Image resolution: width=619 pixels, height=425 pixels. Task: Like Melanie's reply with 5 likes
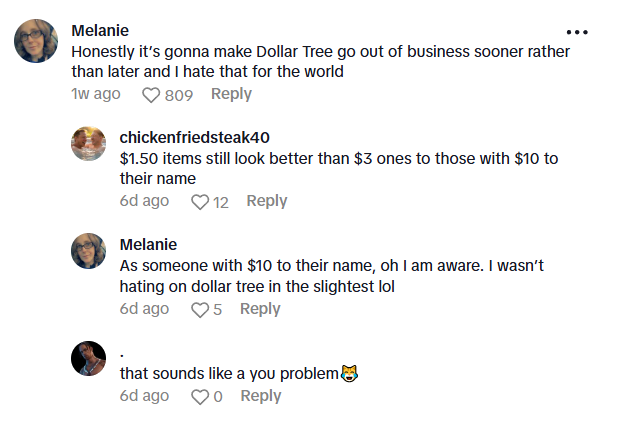[x=199, y=310]
